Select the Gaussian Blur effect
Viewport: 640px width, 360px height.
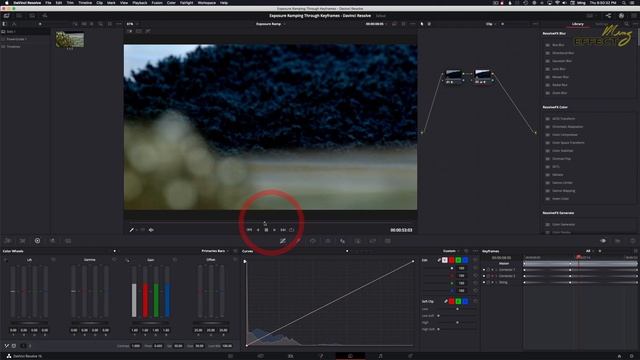pyautogui.click(x=562, y=61)
